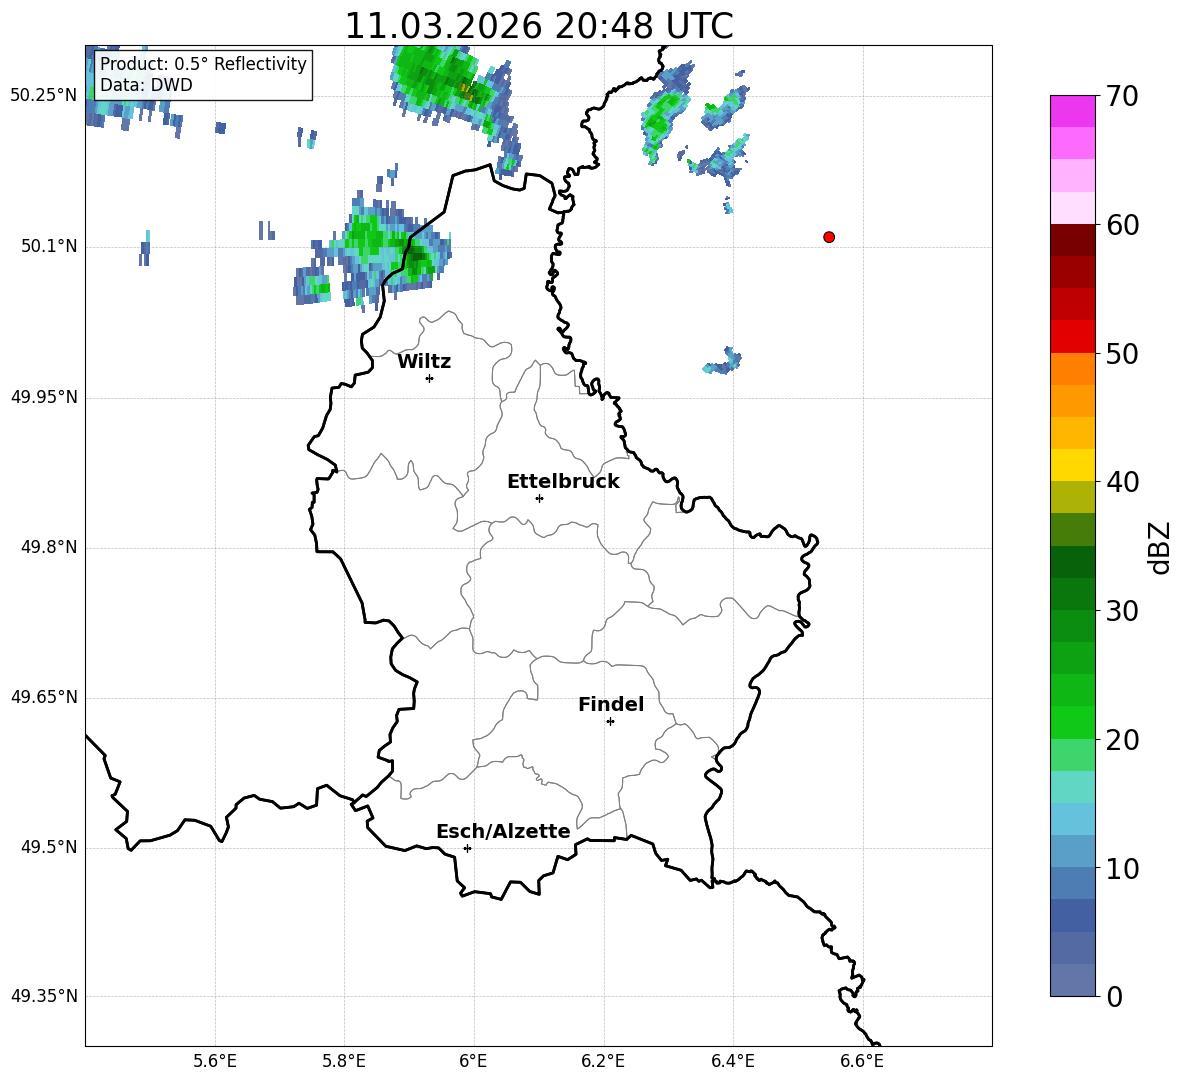This screenshot has width=1184, height=1081.
Task: Click the 49.8°N latitude label
Action: (49, 547)
